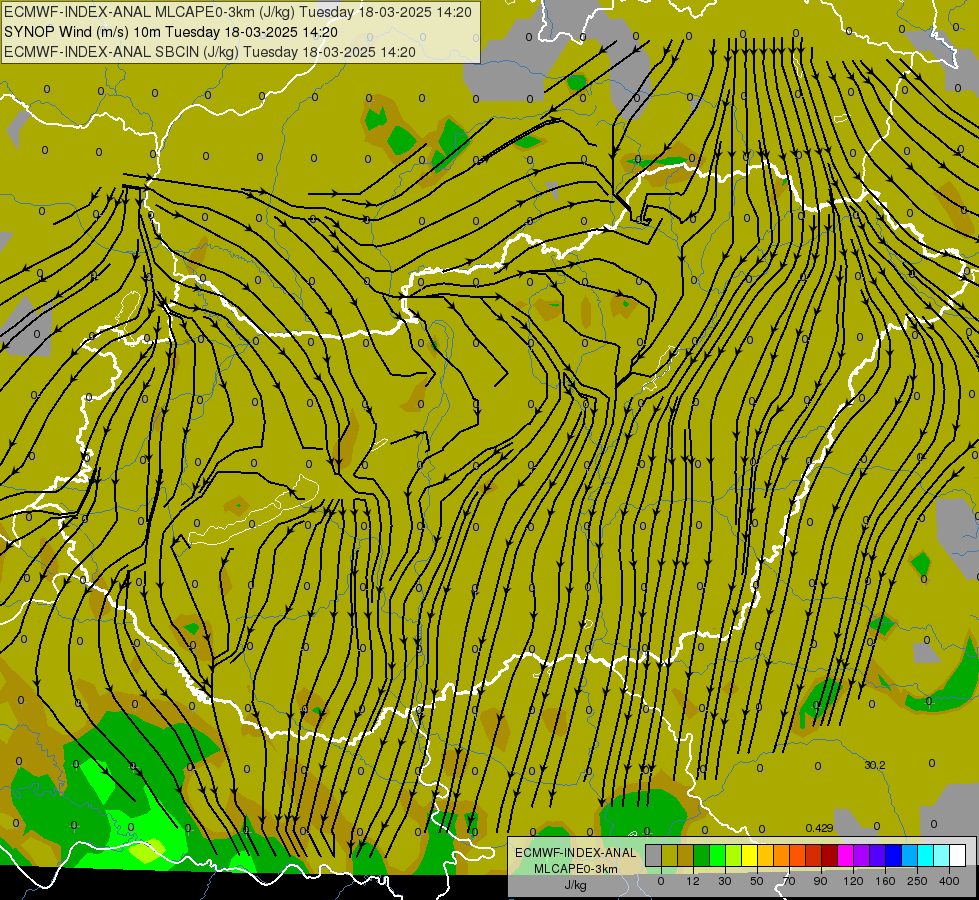Click the legend tick value 160

(x=885, y=881)
